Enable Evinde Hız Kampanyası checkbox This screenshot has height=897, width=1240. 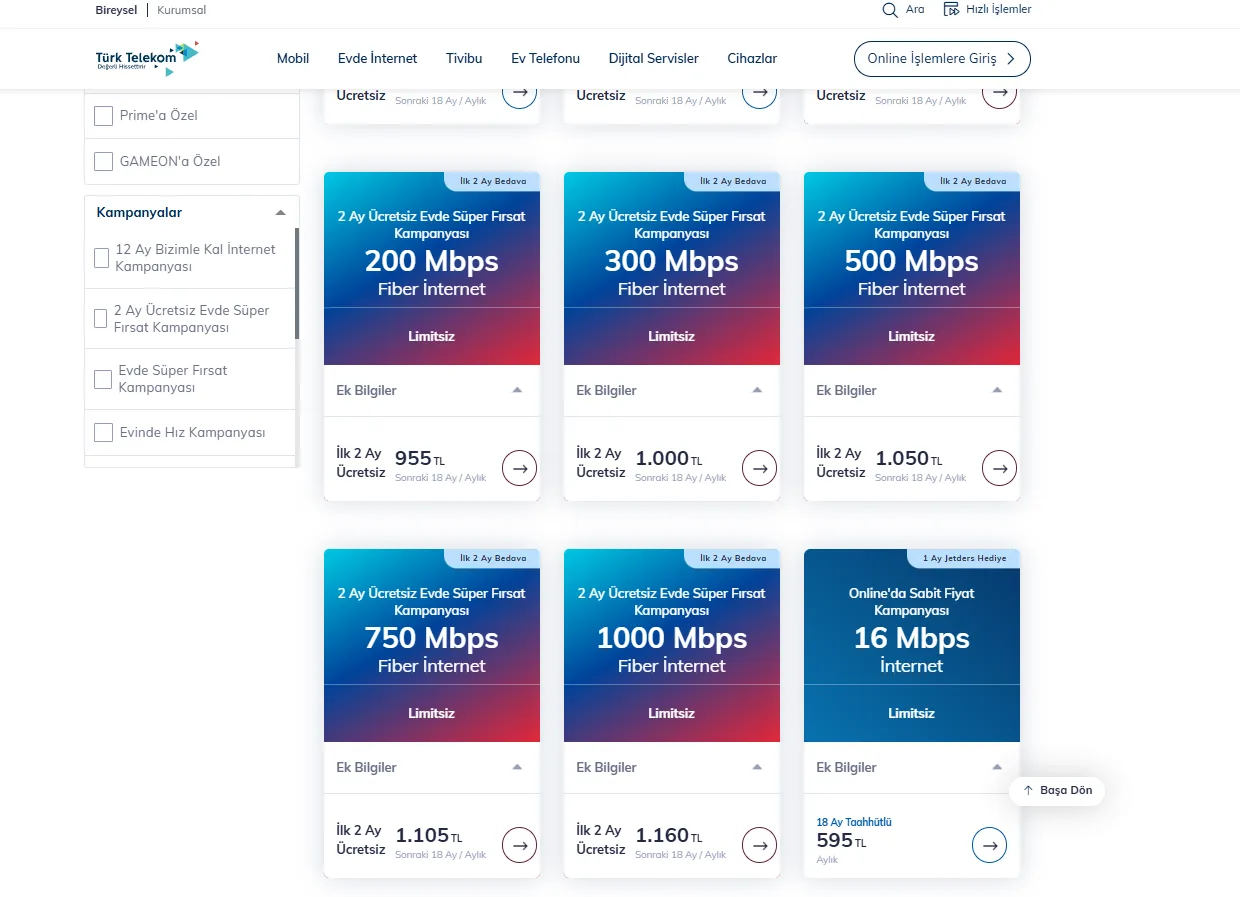103,432
